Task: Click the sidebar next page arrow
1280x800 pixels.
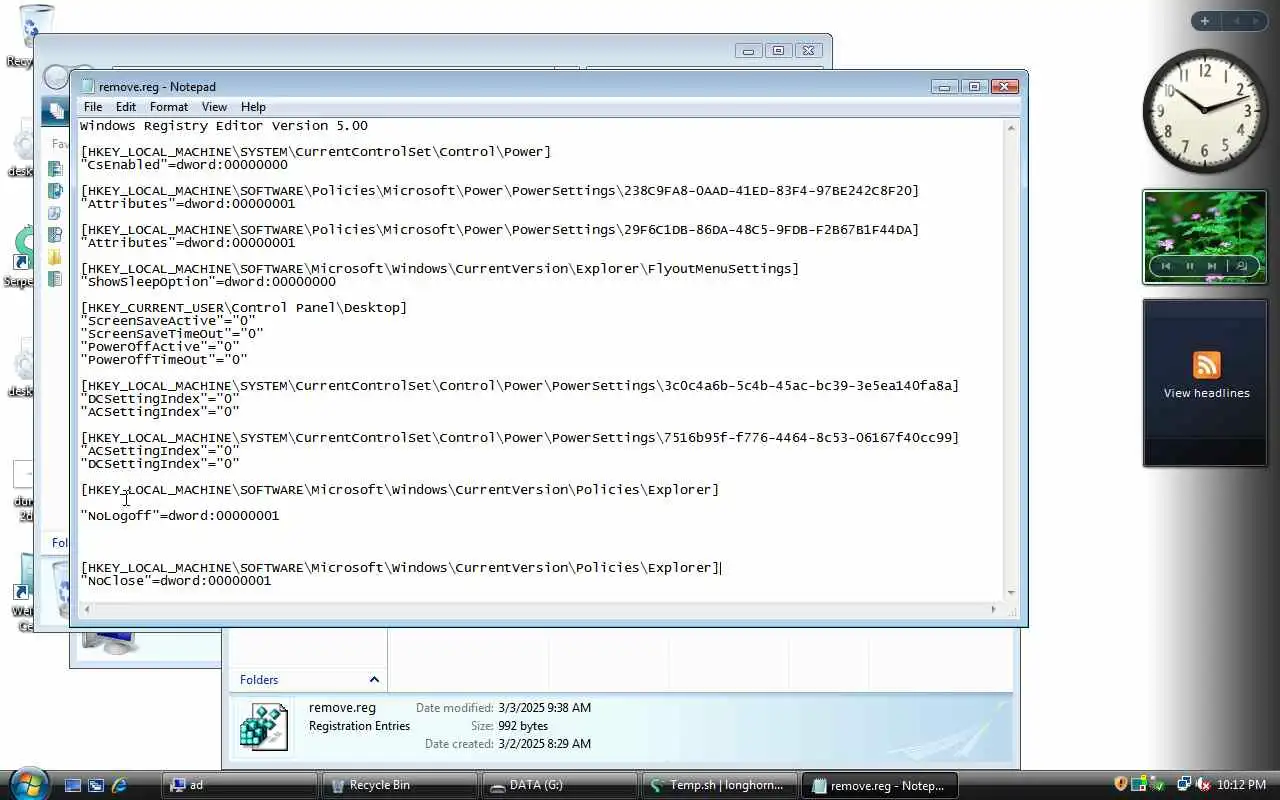Action: 1257,21
